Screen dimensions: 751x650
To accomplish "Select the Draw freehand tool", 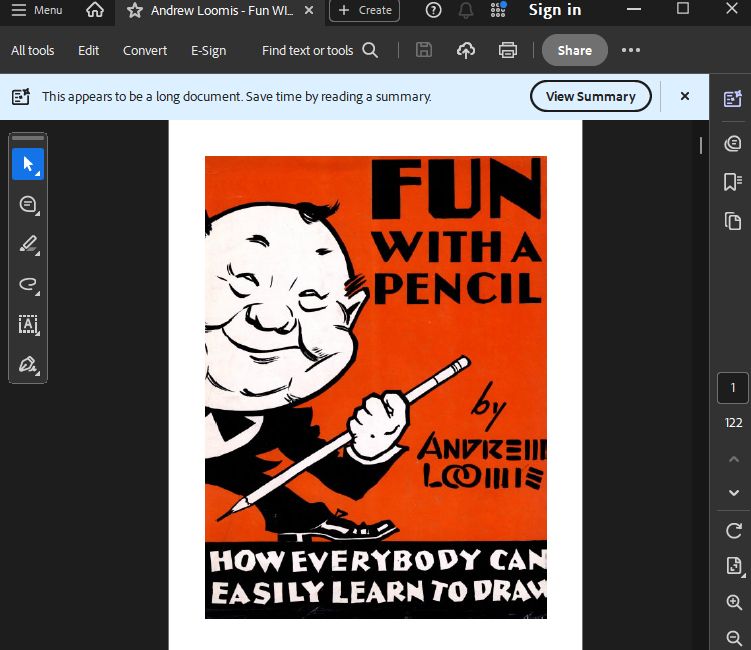I will 28,285.
